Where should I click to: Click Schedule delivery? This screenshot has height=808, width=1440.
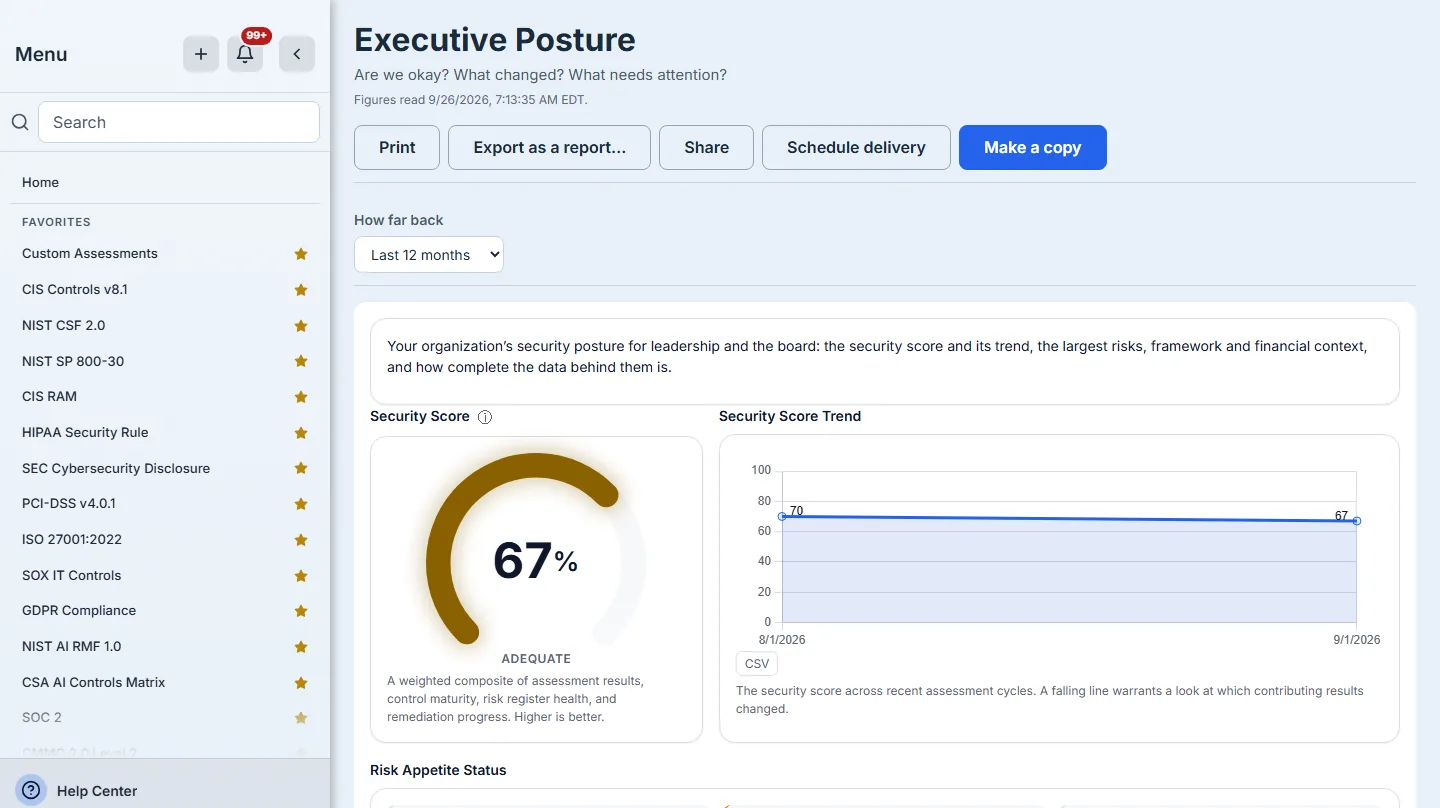(856, 147)
